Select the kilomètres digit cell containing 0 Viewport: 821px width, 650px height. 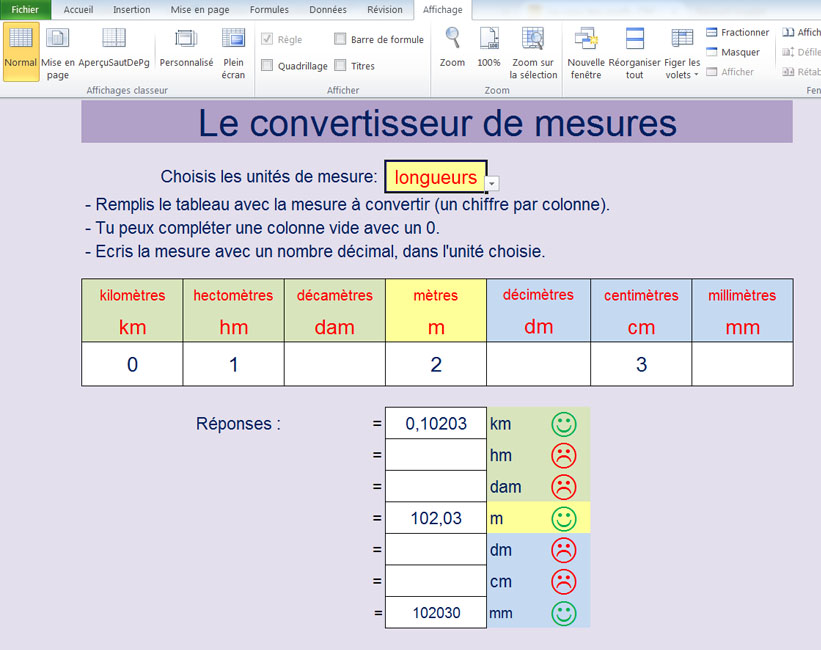click(132, 364)
